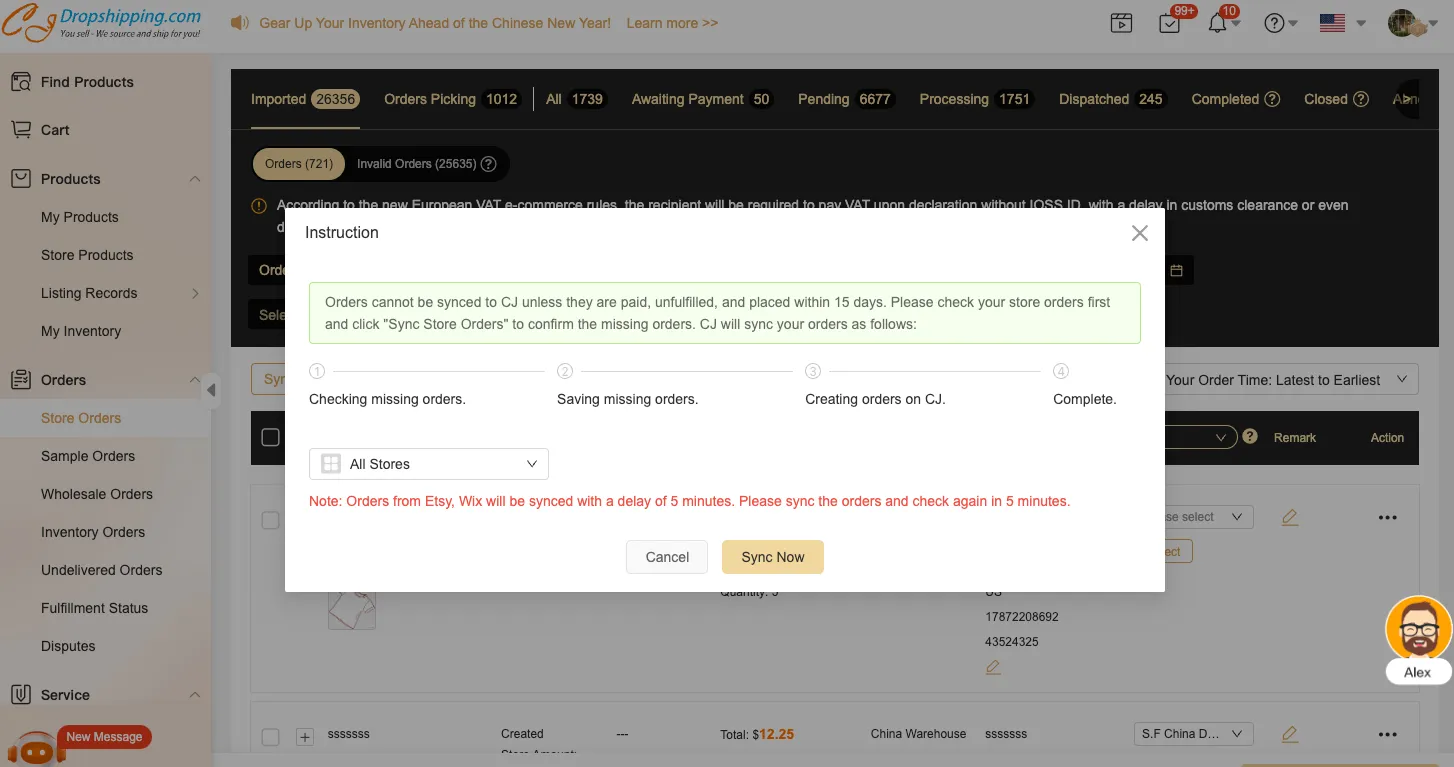Open the notification bell icon
The height and width of the screenshot is (767, 1454).
1217,23
